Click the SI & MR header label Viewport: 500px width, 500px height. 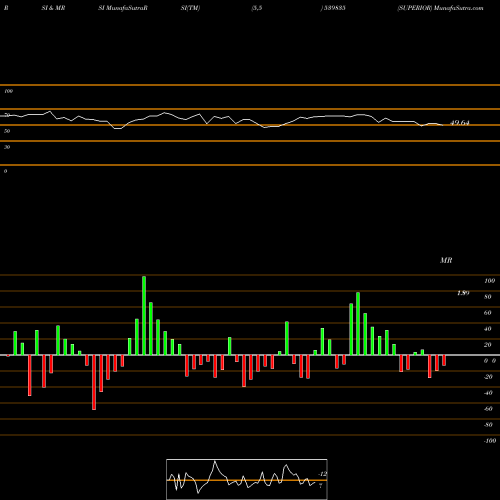(53, 8)
